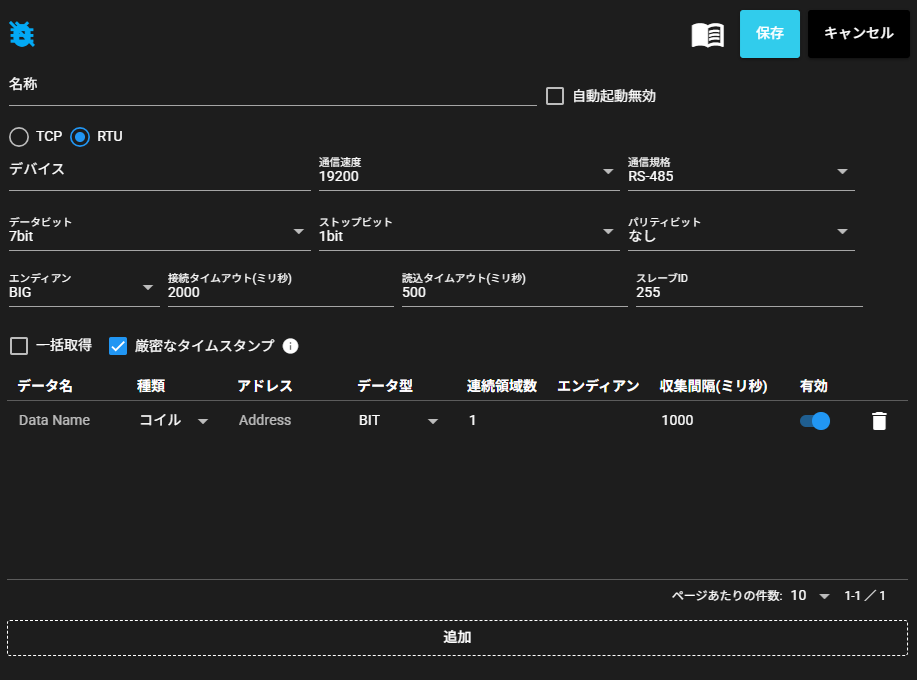The width and height of the screenshot is (917, 680).
Task: Check the 一括取得 checkbox
Action: [x=19, y=346]
